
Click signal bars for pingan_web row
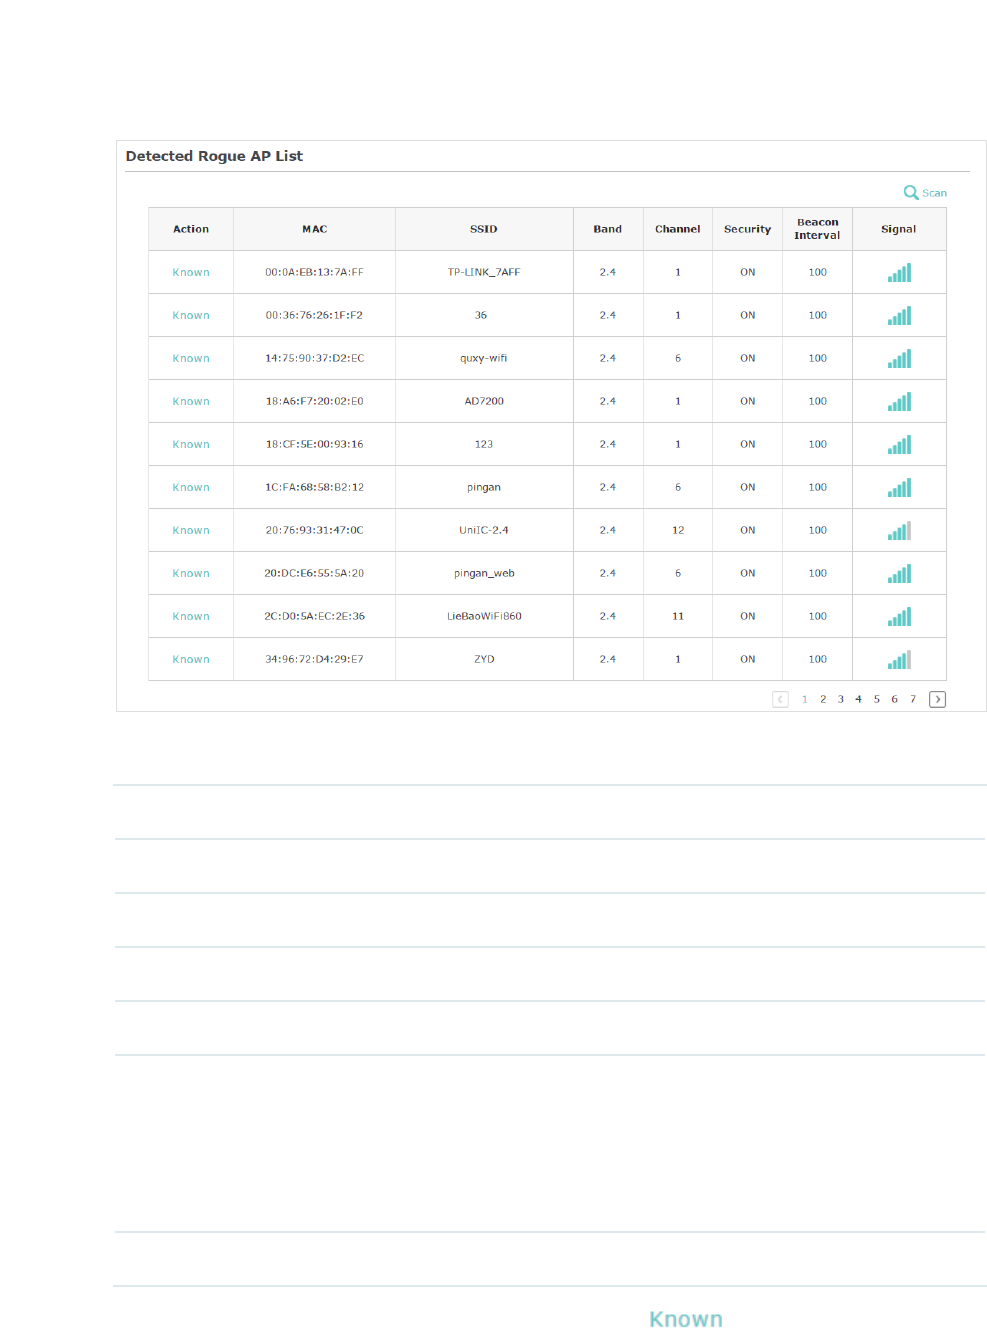[899, 573]
